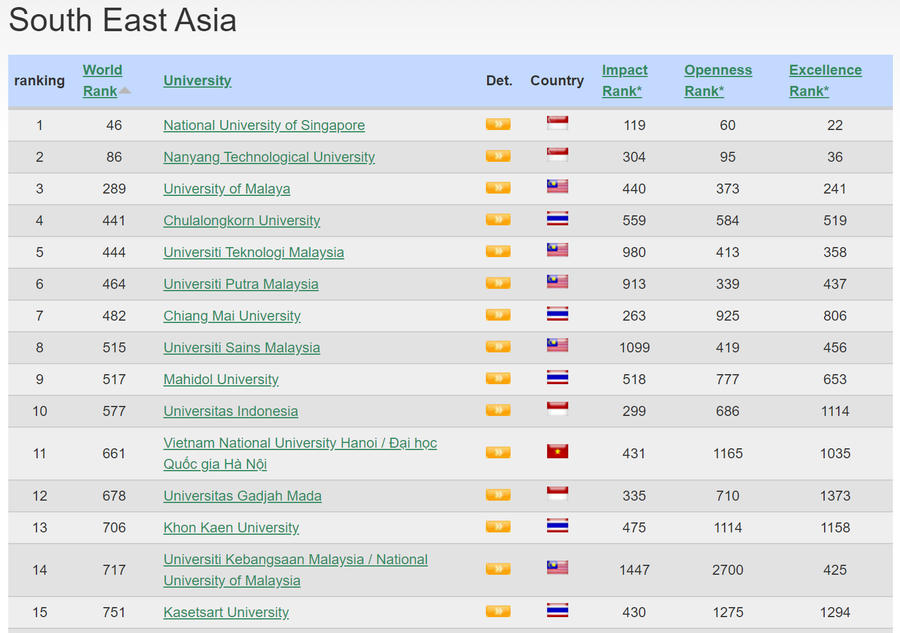This screenshot has width=900, height=633.
Task: Click the Indonesia flag for Universitas Indonesia
Action: tap(557, 408)
